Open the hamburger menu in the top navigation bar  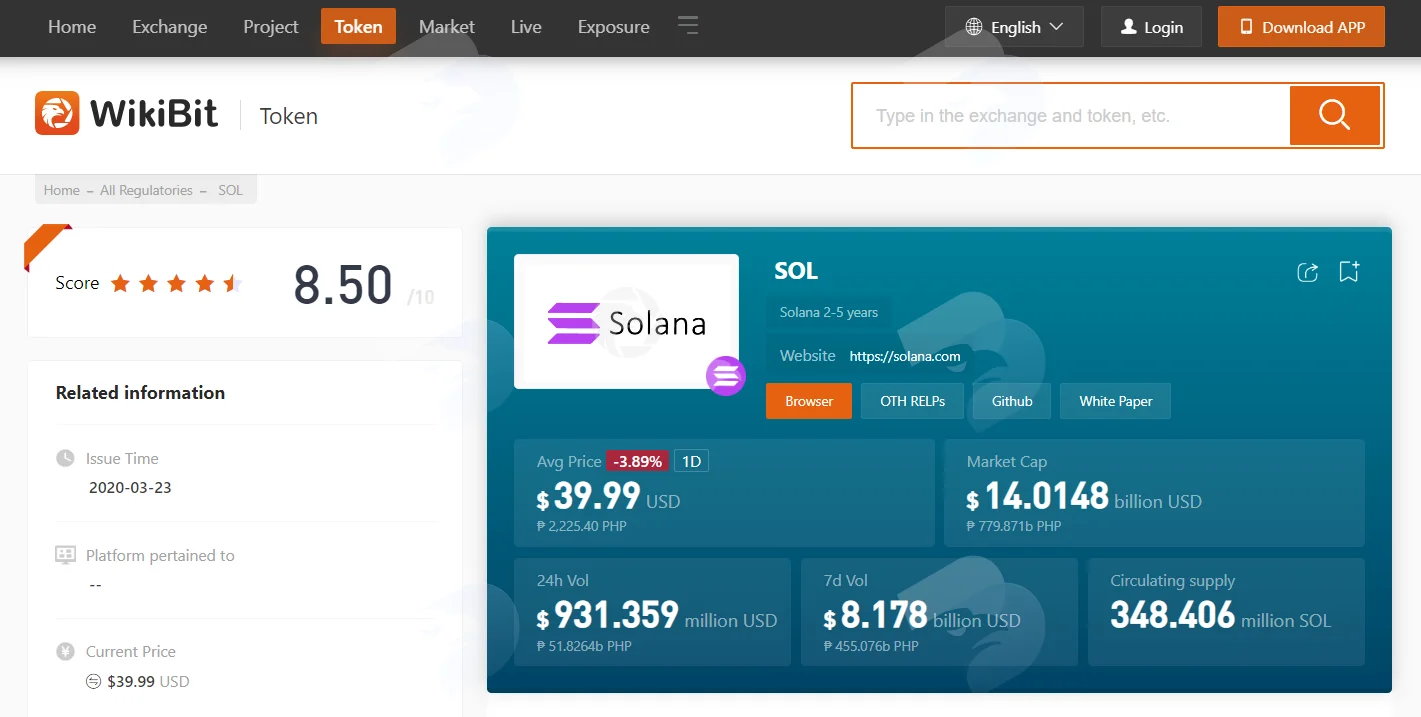[688, 26]
